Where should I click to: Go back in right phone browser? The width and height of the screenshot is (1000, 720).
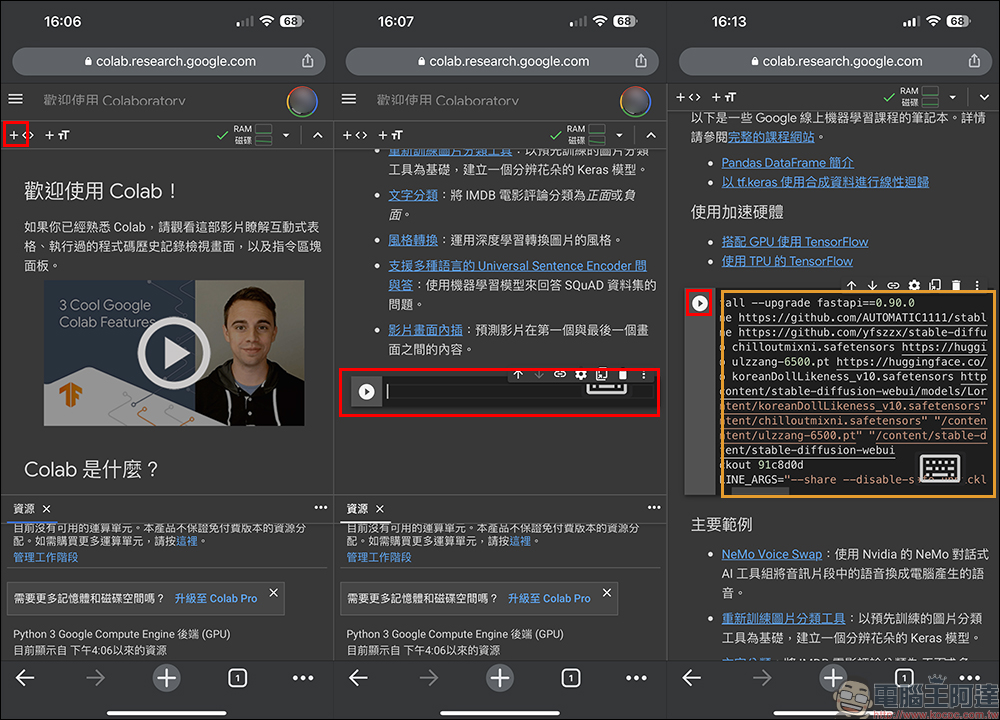pyautogui.click(x=691, y=678)
